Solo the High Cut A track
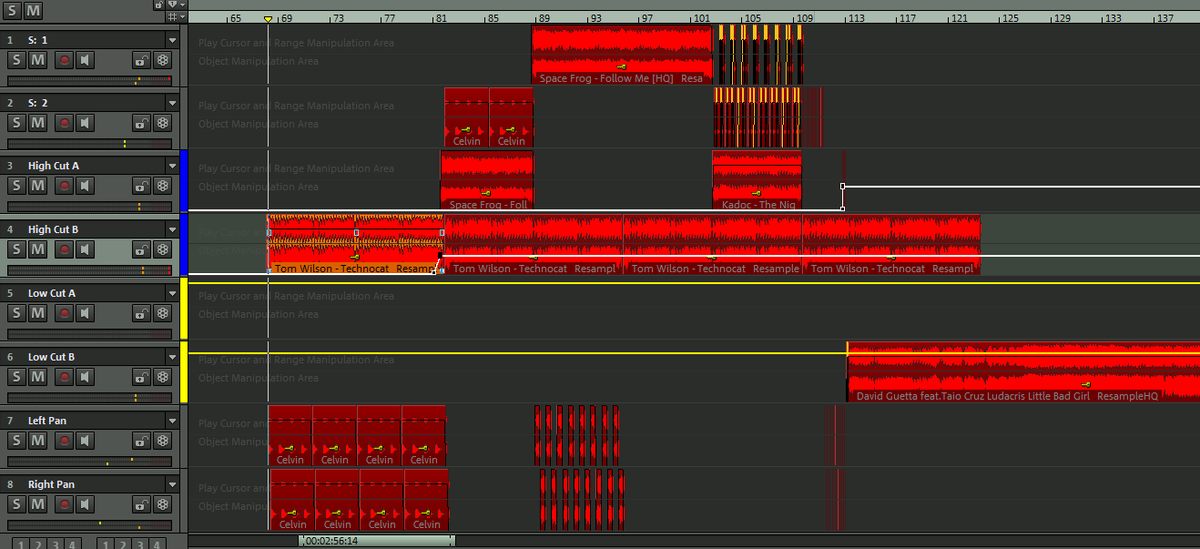This screenshot has height=549, width=1200. 17,186
